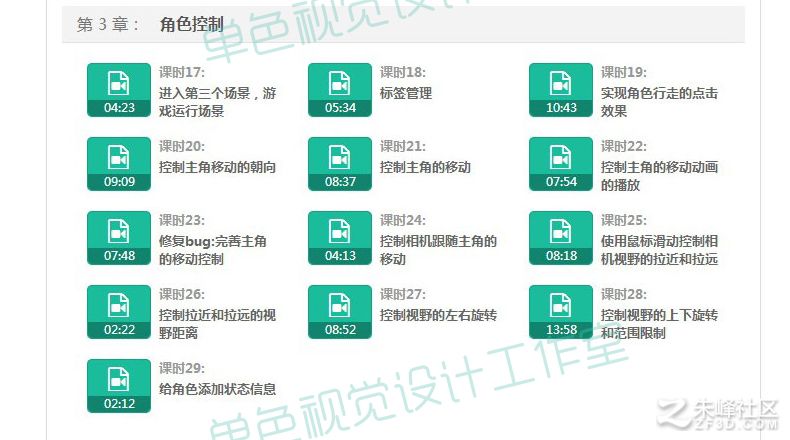The height and width of the screenshot is (440, 790).
Task: Open lesson title 控制相机跟随主角的移动
Action: pyautogui.click(x=438, y=250)
